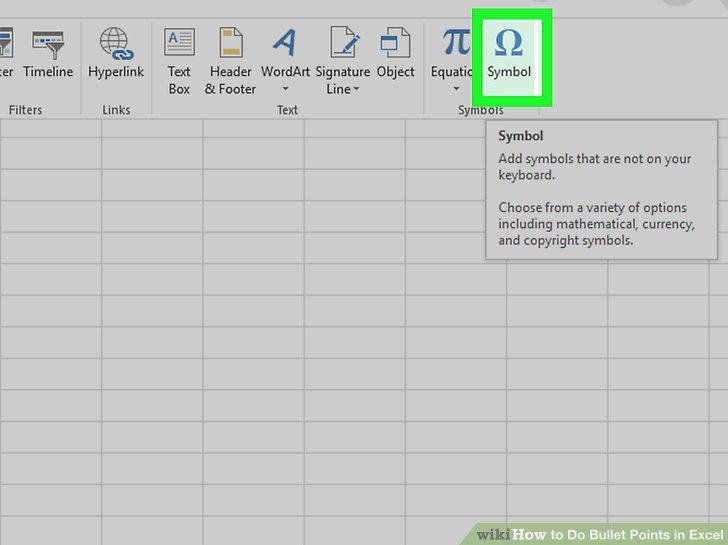
Task: Insert a Text Box
Action: [179, 62]
